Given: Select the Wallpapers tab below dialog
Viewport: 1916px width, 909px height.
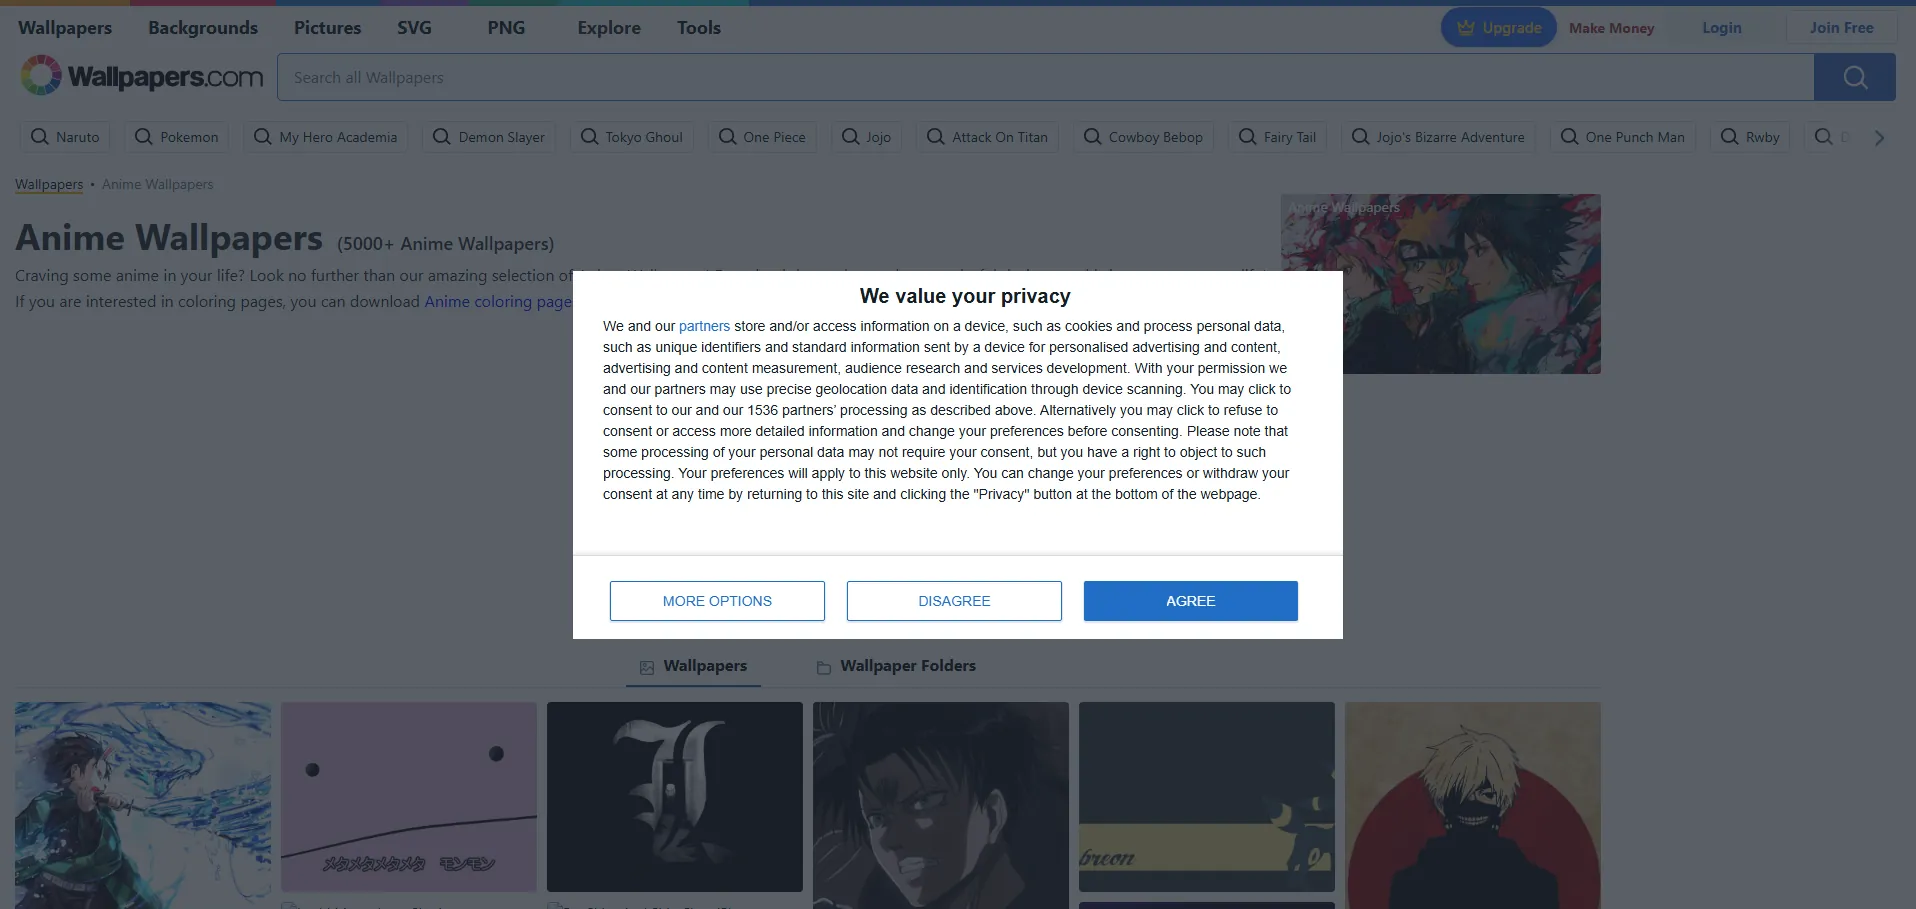Looking at the screenshot, I should pyautogui.click(x=694, y=666).
